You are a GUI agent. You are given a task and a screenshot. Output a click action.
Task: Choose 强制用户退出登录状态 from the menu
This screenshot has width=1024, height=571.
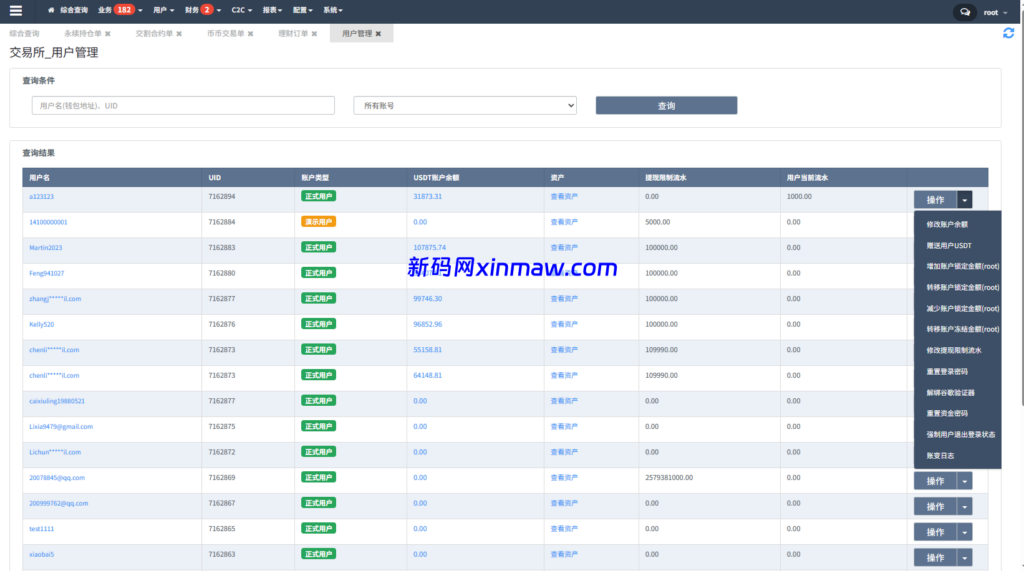click(x=961, y=434)
